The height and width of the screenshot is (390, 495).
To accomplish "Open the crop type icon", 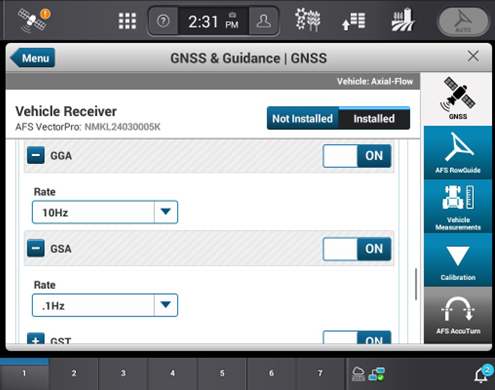I will pyautogui.click(x=308, y=20).
